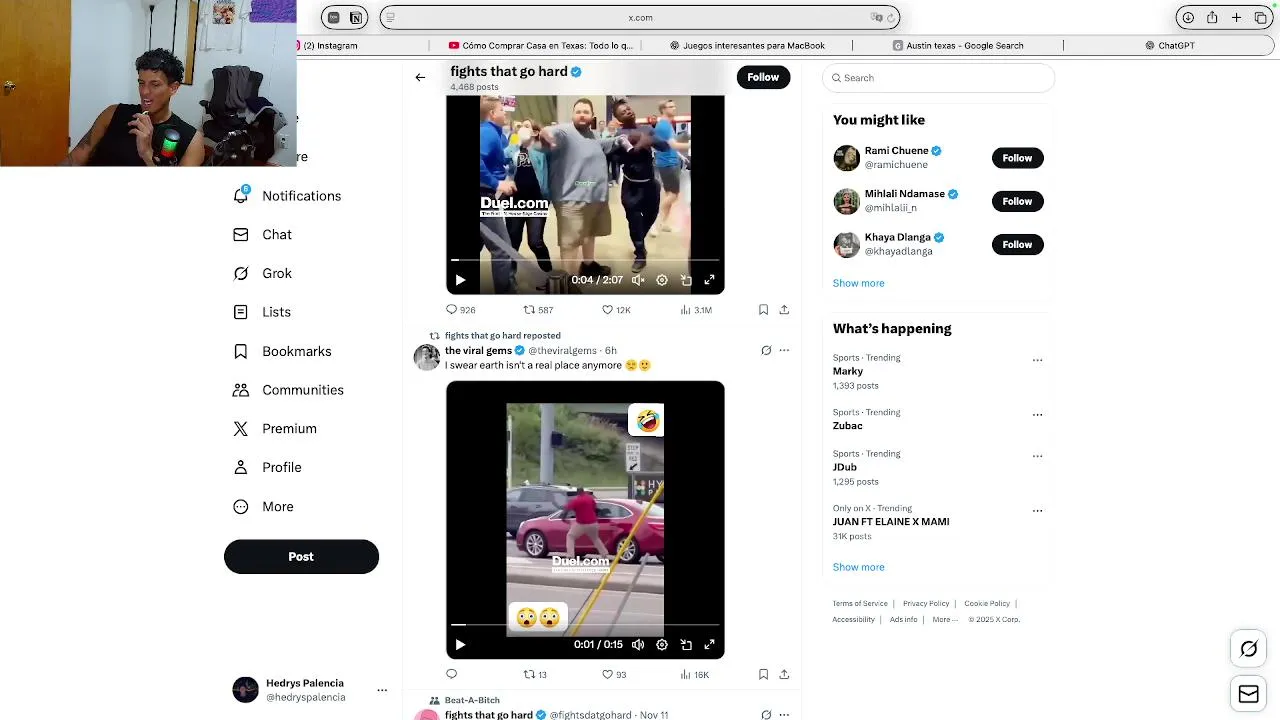Viewport: 1280px width, 720px height.
Task: Open Premium X icon in sidebar
Action: coord(241,428)
